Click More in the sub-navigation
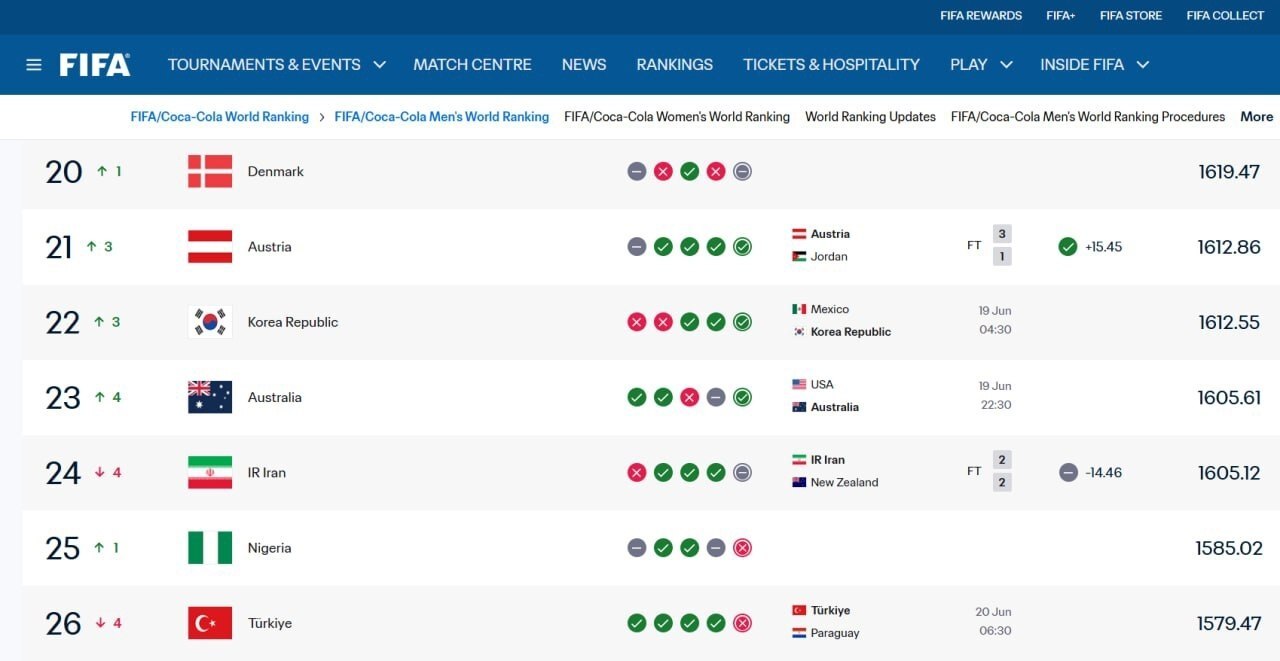The image size is (1280, 661). [x=1257, y=117]
